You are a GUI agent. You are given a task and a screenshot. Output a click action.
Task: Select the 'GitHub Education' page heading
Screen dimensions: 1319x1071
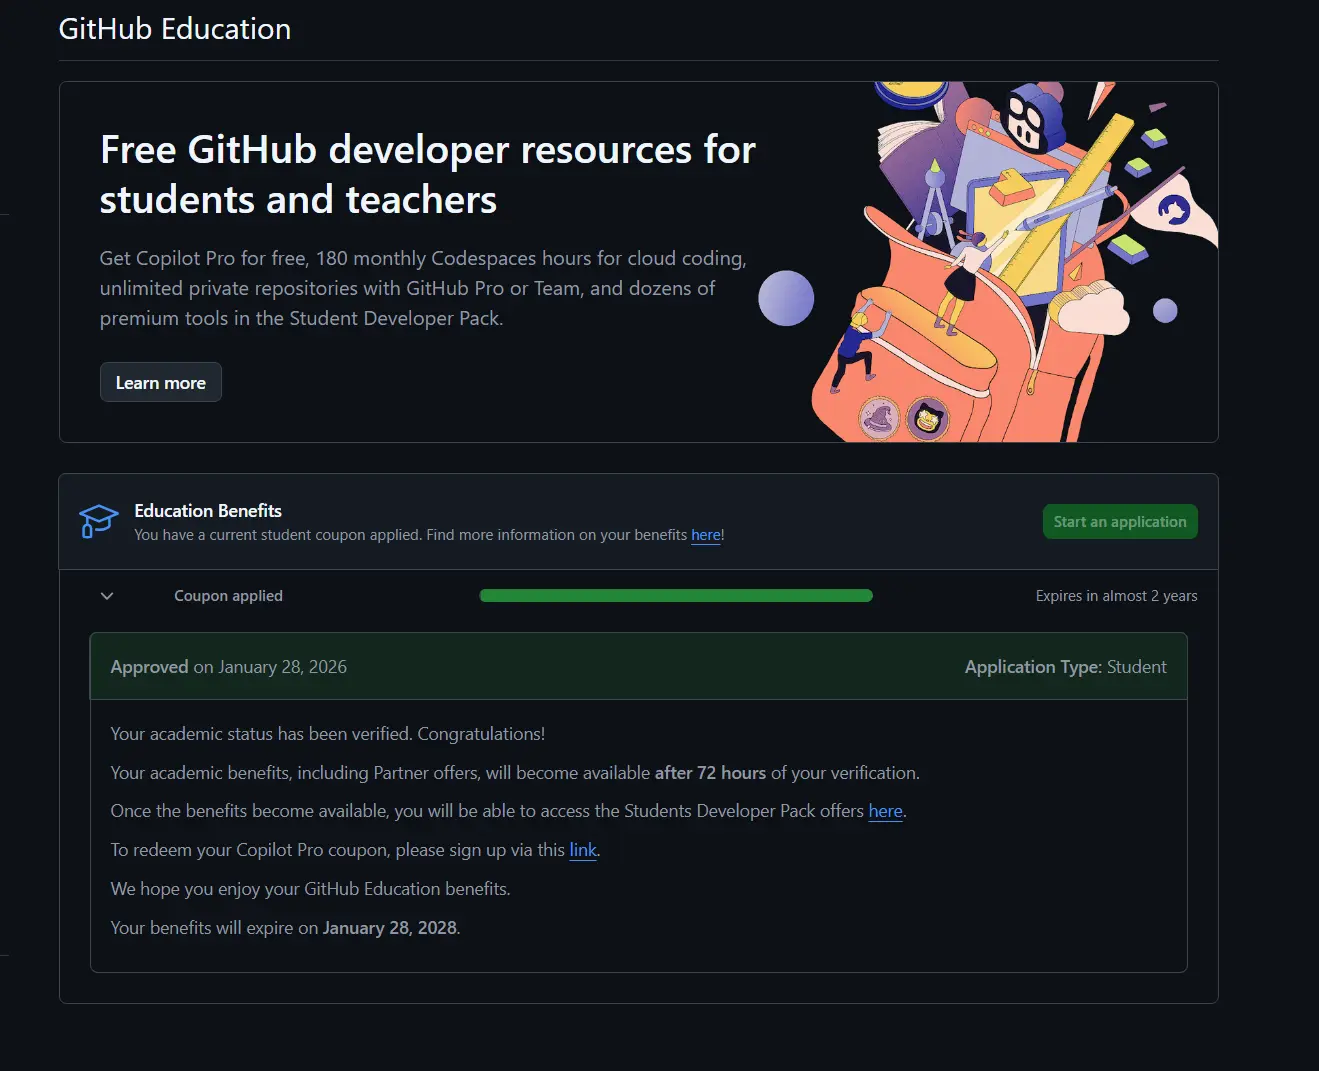pos(175,29)
